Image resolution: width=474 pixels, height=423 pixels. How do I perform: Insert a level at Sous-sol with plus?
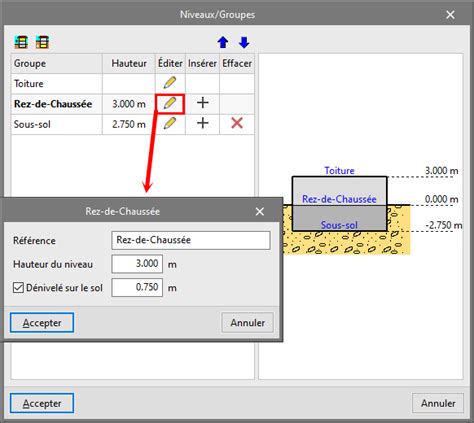click(202, 124)
